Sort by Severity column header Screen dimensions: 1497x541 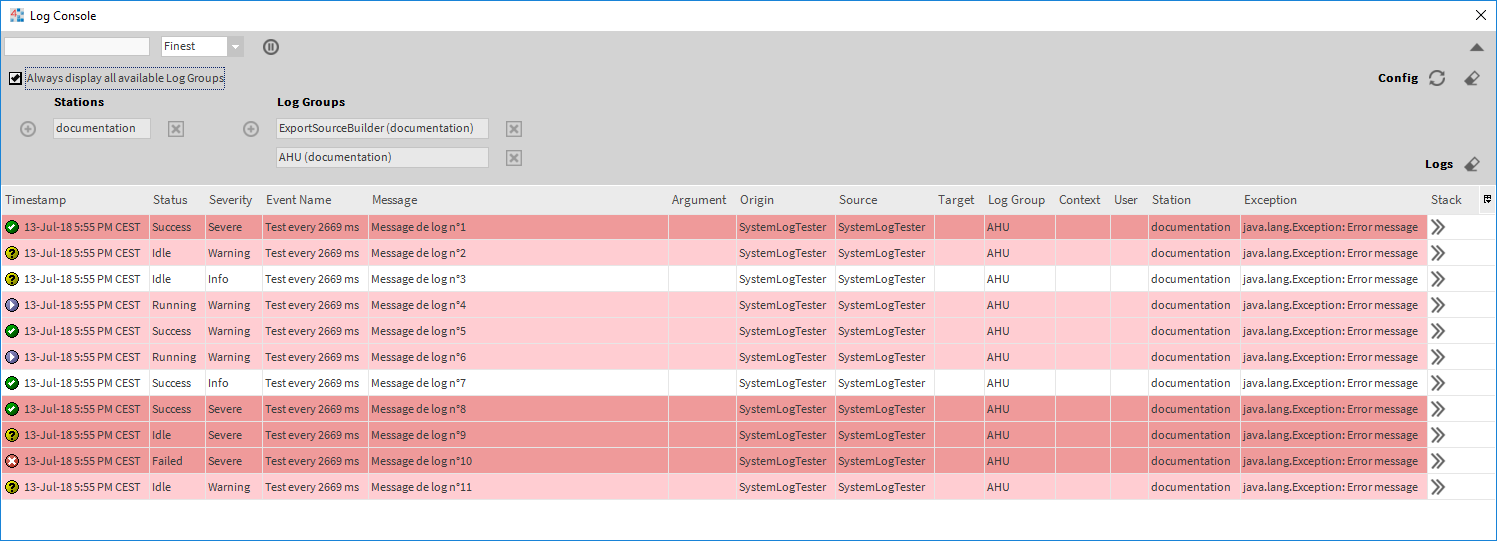pos(230,200)
